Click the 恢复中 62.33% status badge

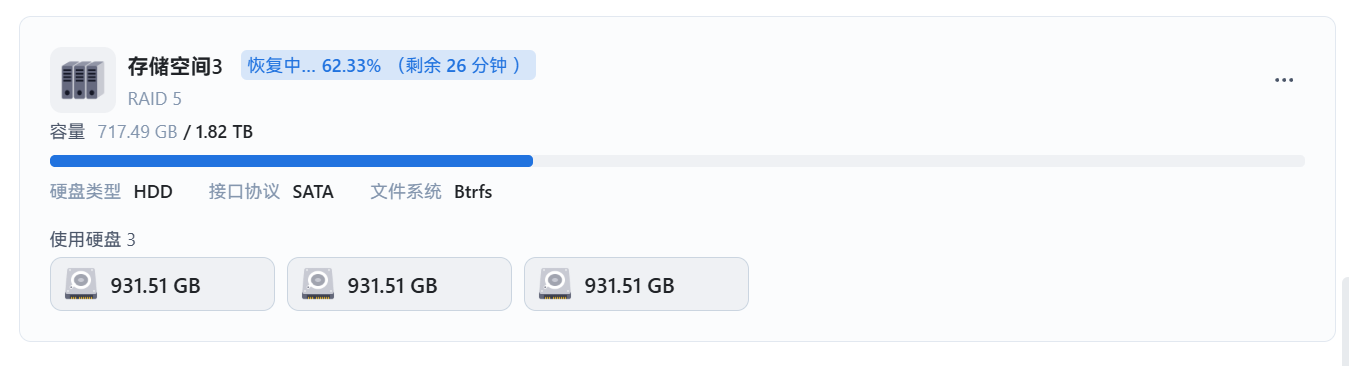point(388,66)
